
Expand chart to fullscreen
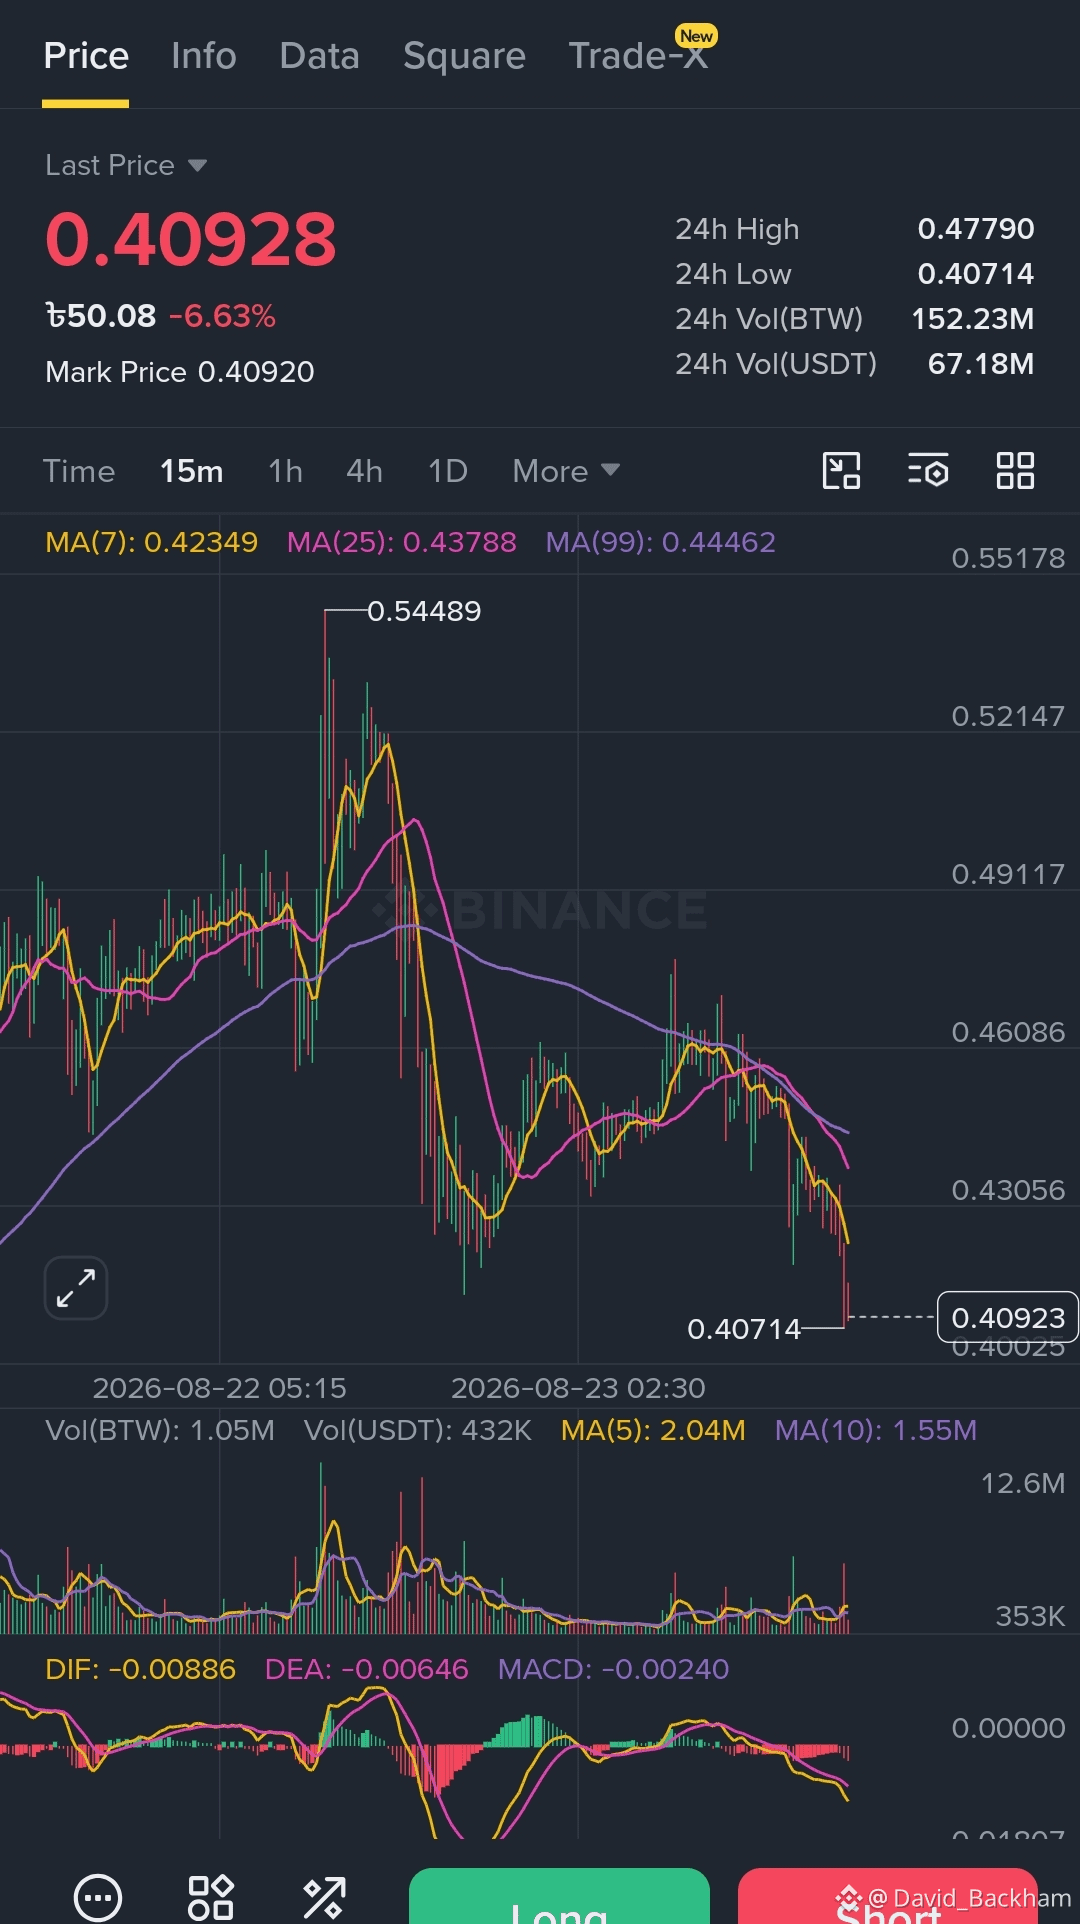[76, 1288]
